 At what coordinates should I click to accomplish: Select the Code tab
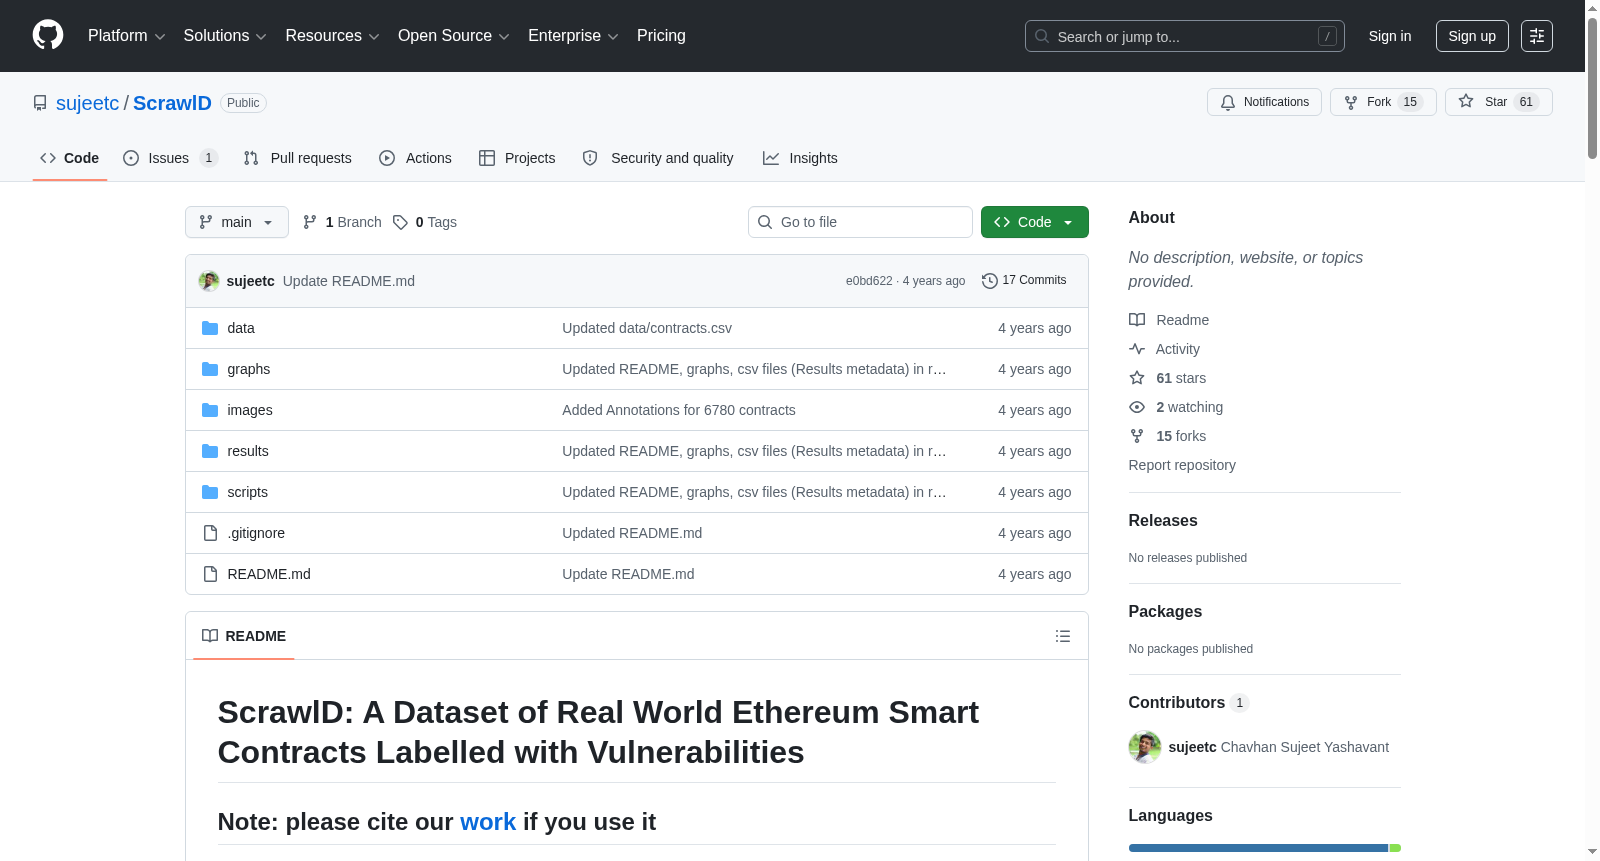(x=70, y=158)
